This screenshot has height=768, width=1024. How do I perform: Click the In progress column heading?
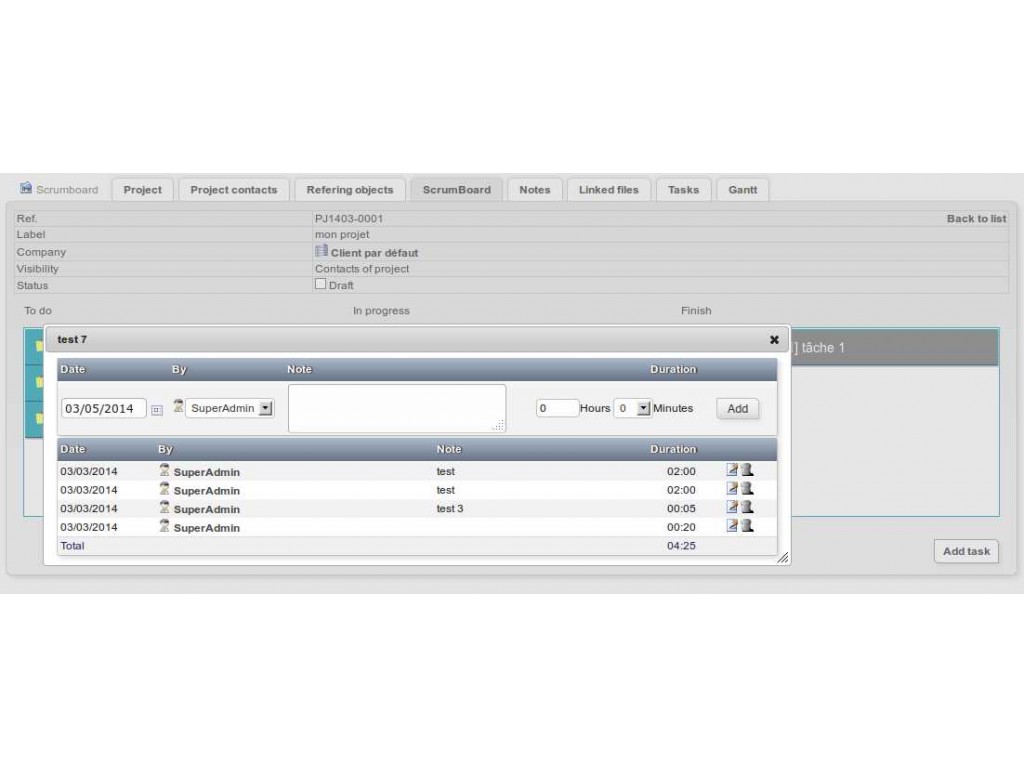coord(381,311)
